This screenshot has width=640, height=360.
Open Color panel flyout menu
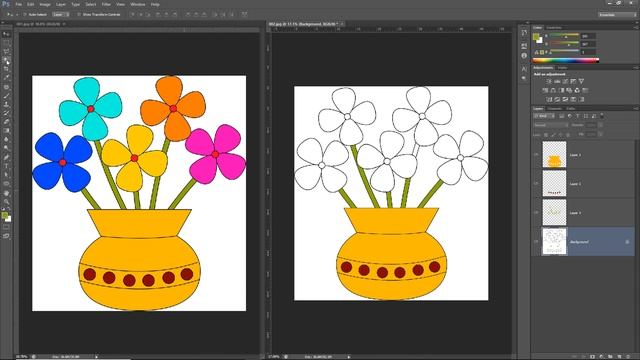coord(636,28)
